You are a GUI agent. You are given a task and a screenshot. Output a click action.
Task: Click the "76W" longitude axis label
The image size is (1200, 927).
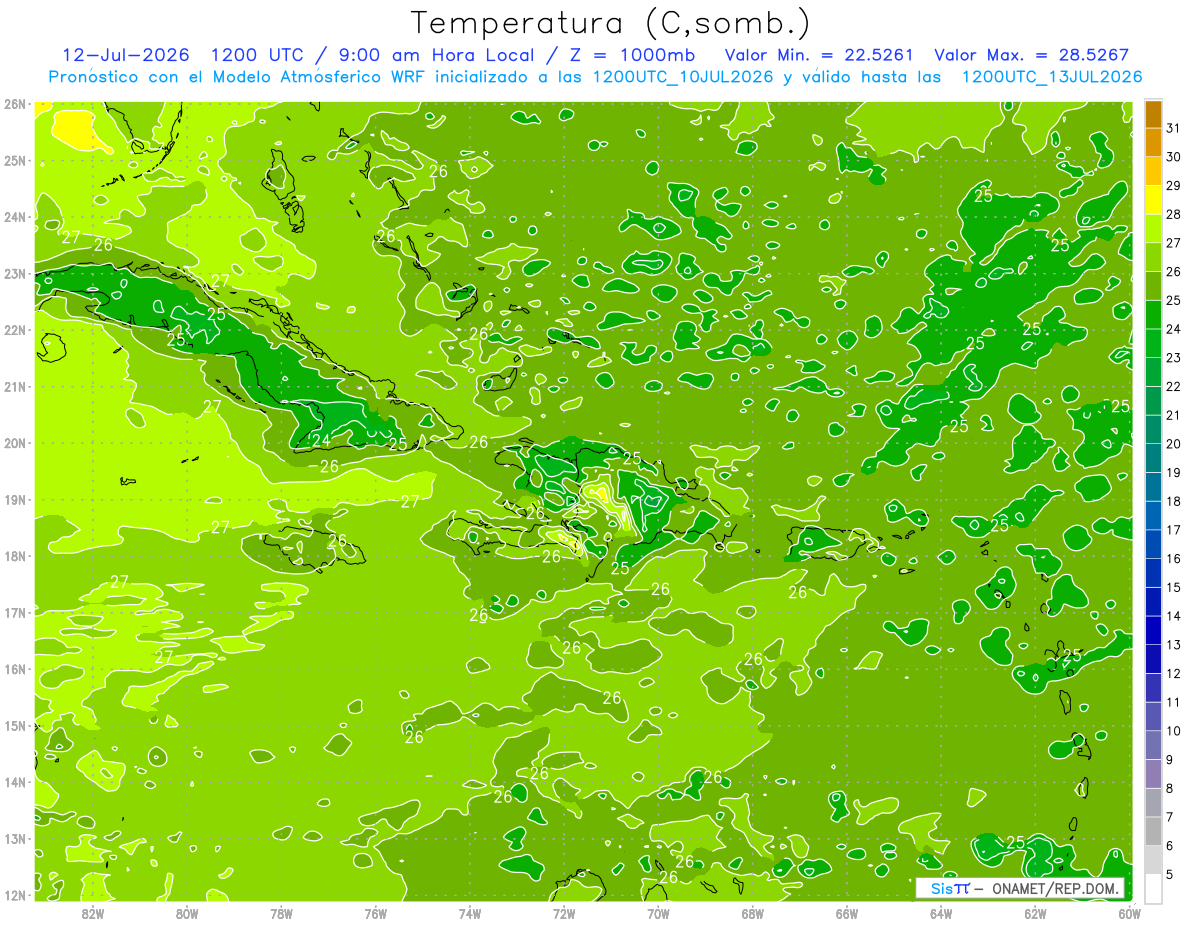click(376, 913)
